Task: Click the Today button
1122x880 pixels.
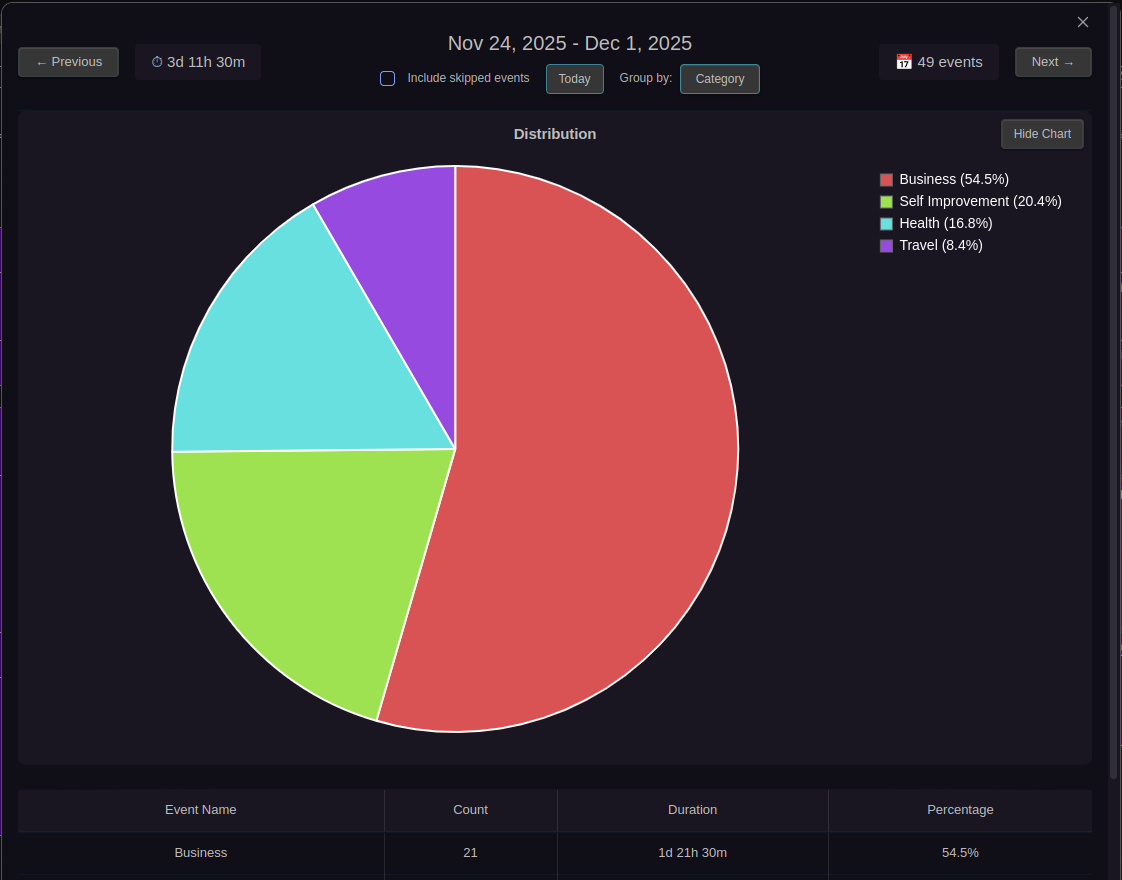Action: 574,78
